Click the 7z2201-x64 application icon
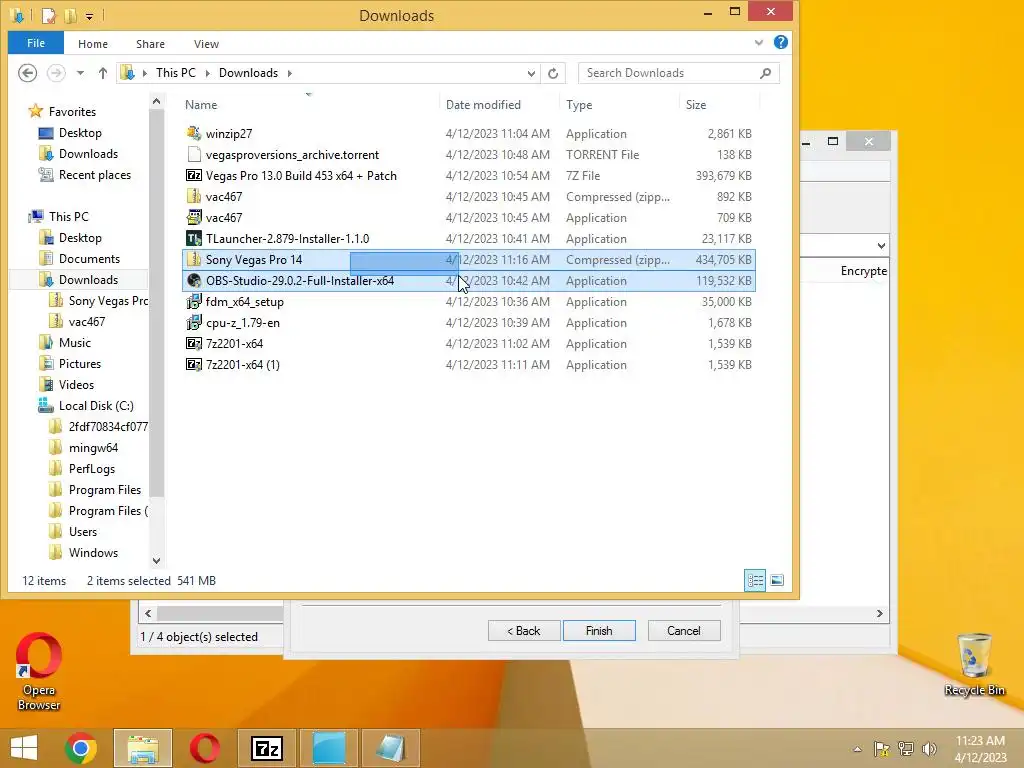 coord(194,344)
